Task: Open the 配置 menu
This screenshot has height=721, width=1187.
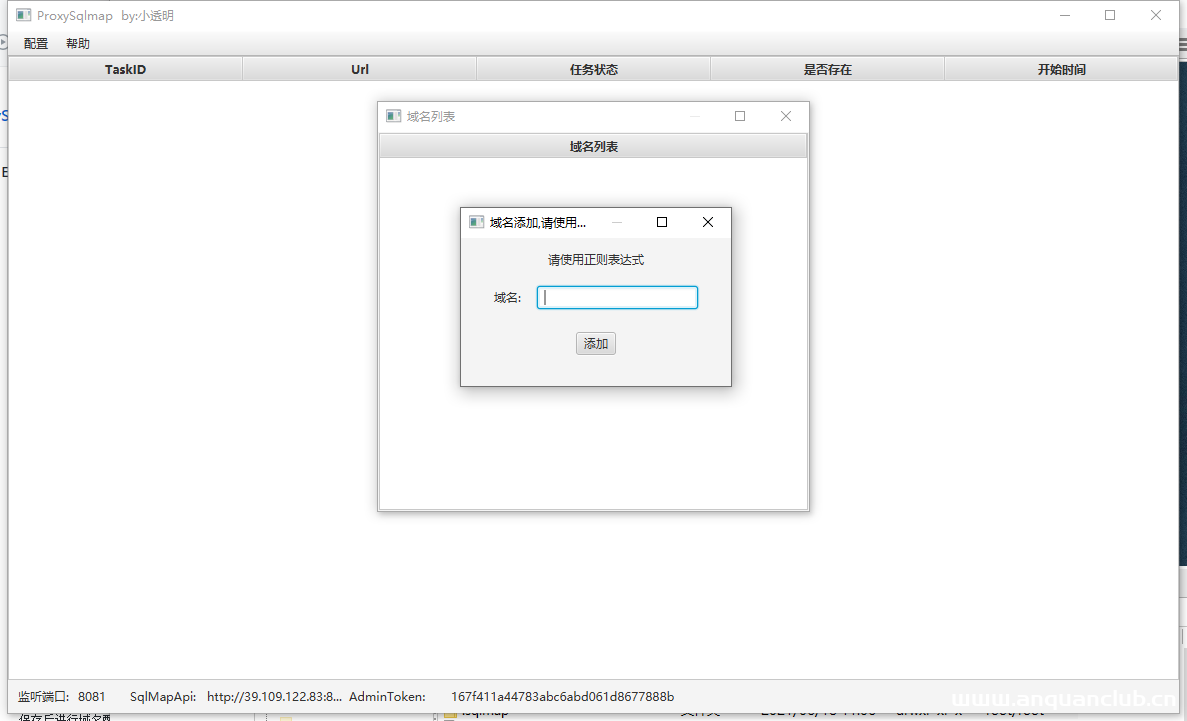Action: (36, 44)
